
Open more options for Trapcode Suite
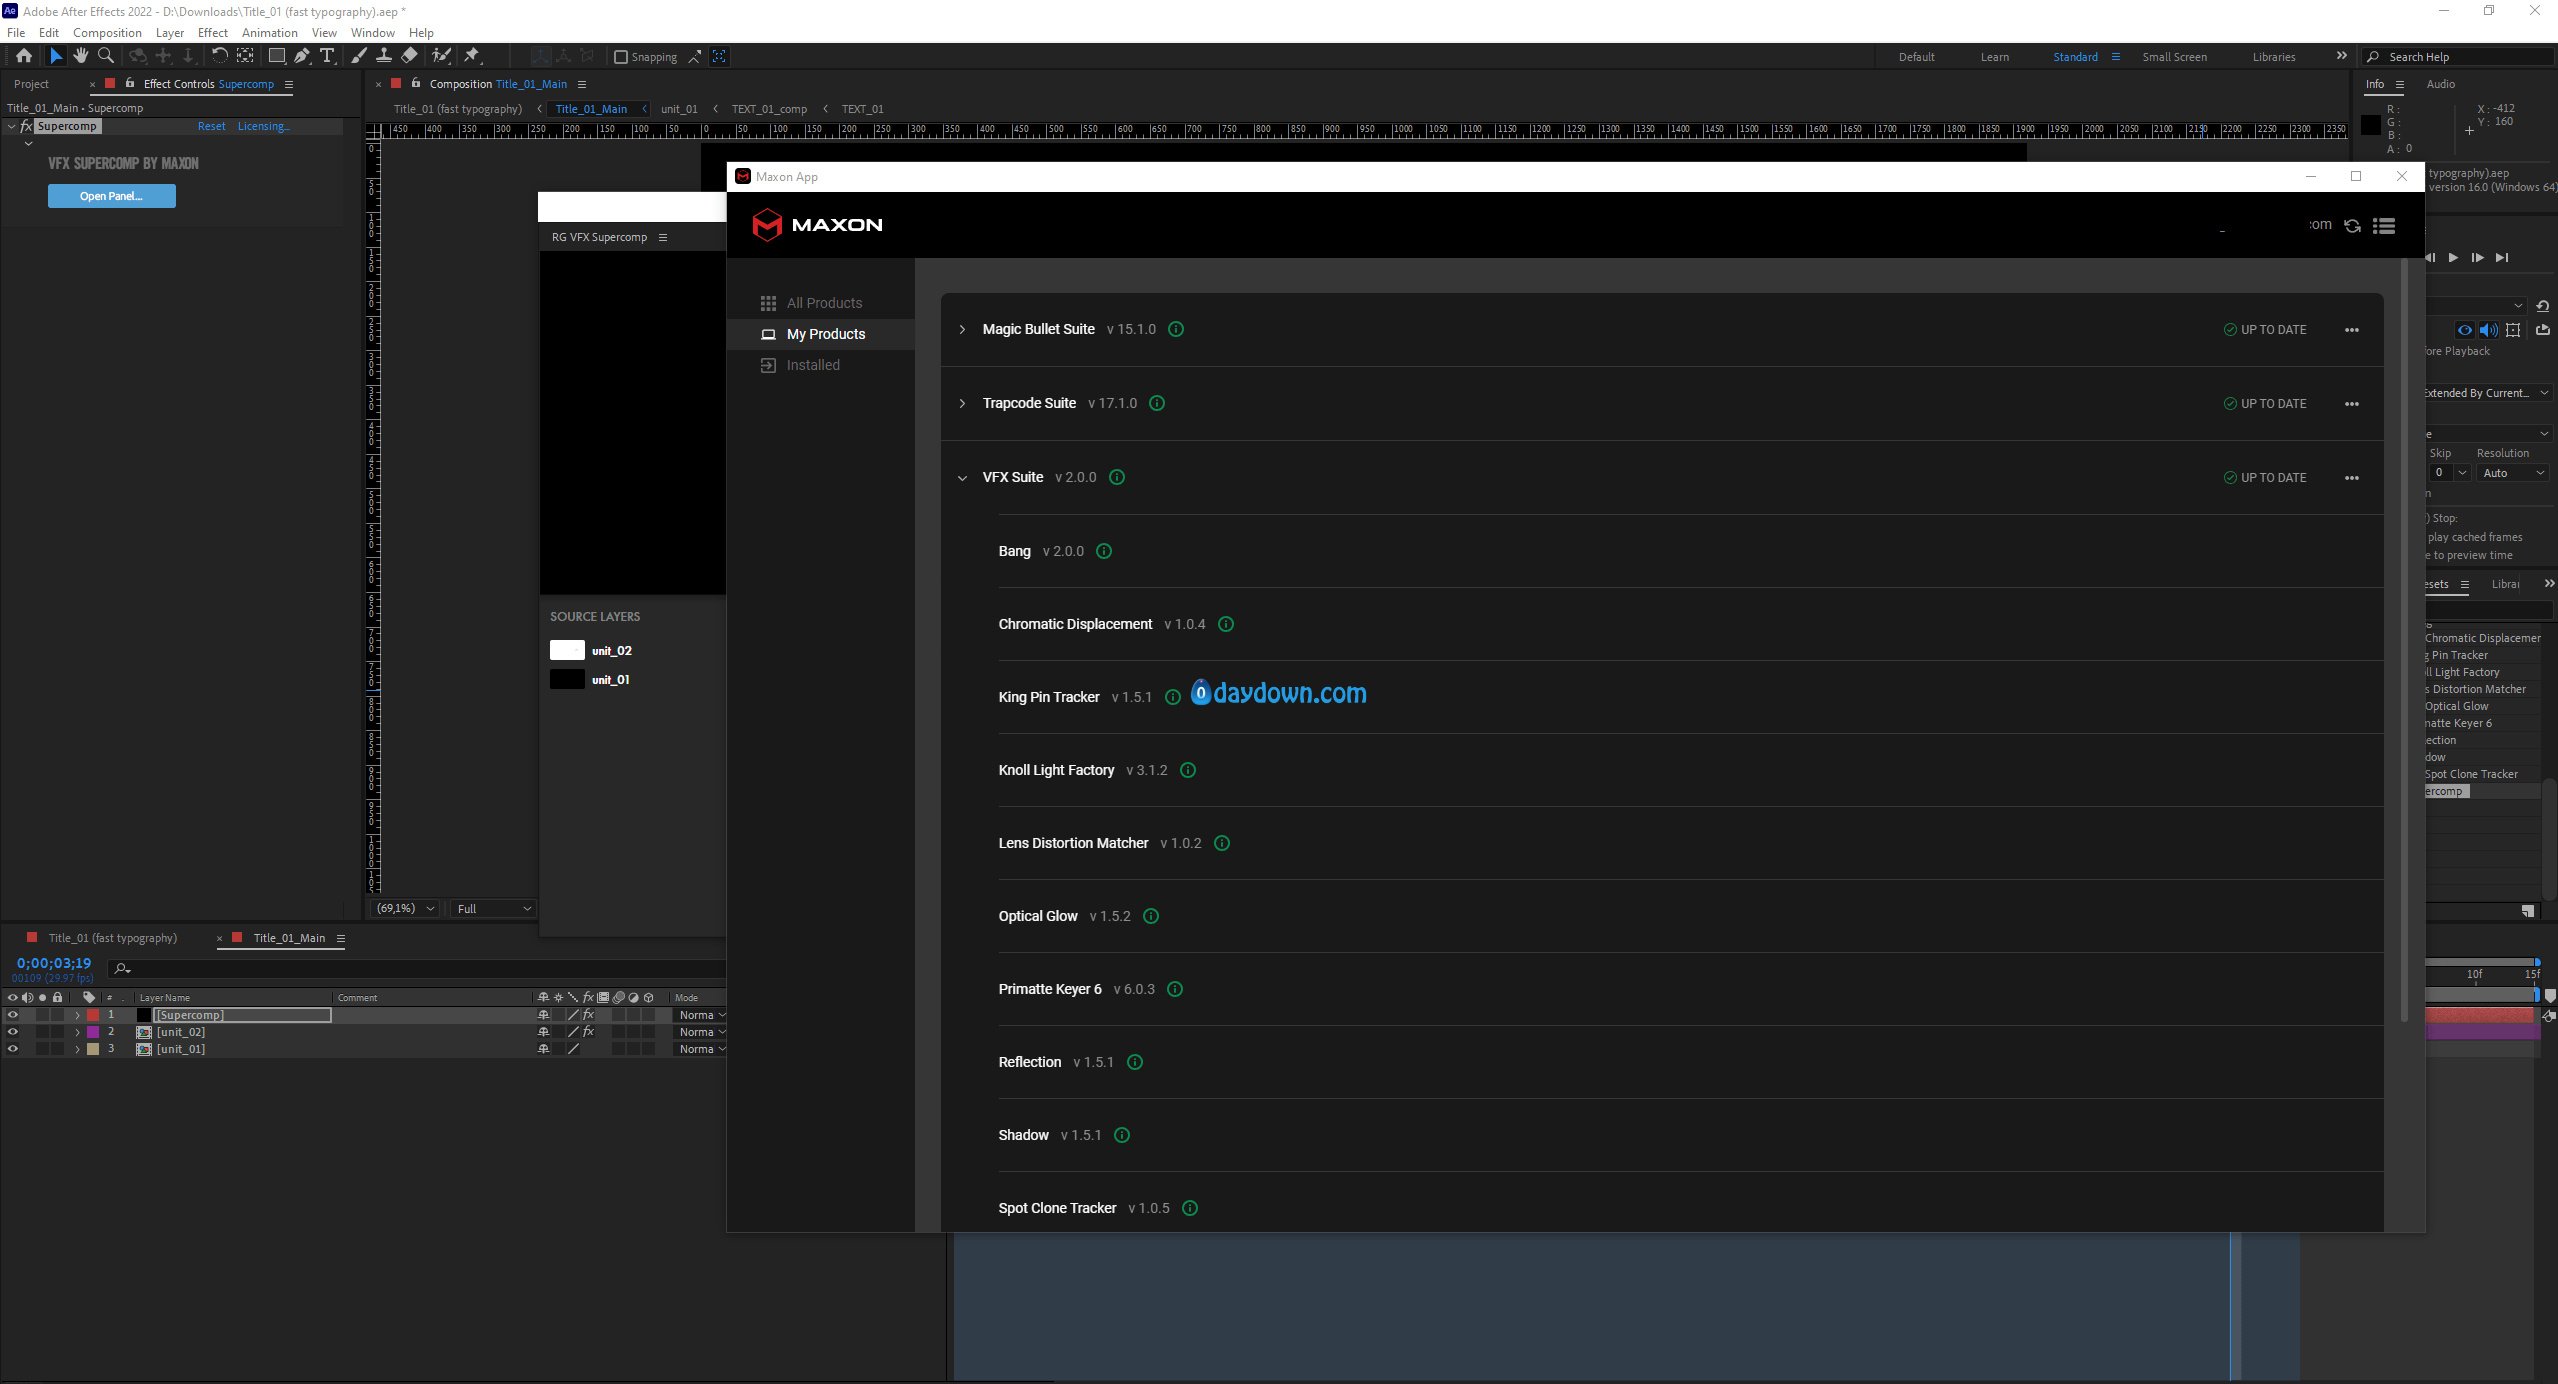pos(2352,404)
